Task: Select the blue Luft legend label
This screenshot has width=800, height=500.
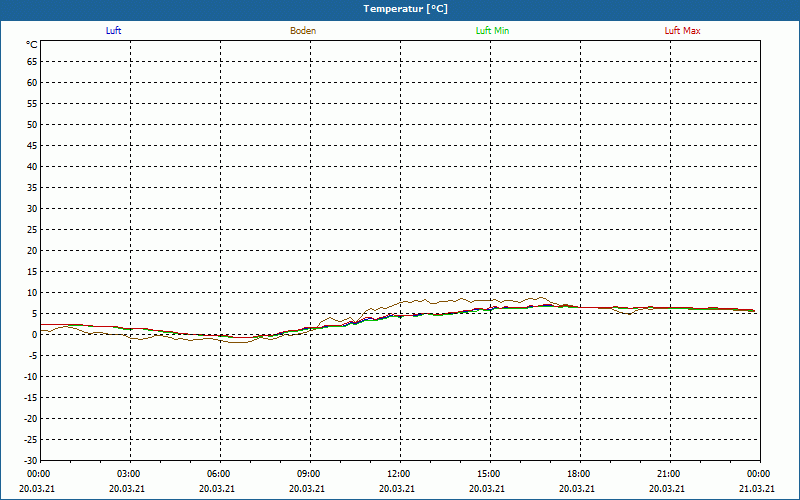Action: pos(113,31)
